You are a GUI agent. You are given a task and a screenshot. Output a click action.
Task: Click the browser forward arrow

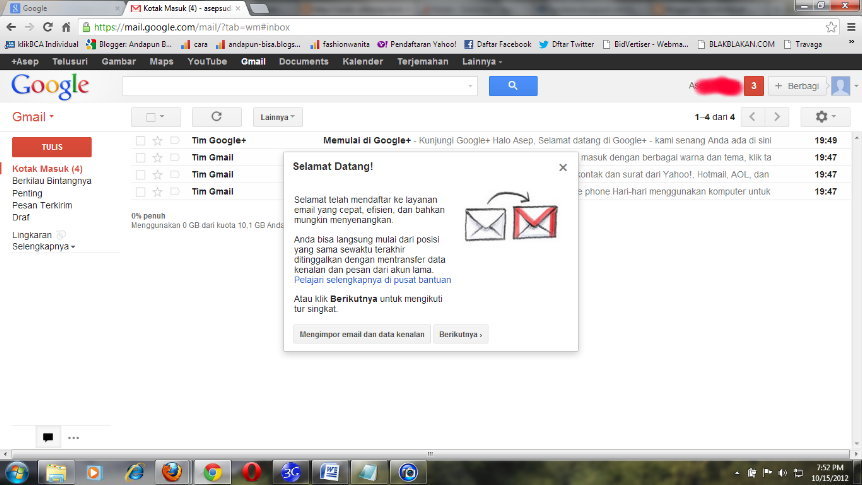[29, 27]
